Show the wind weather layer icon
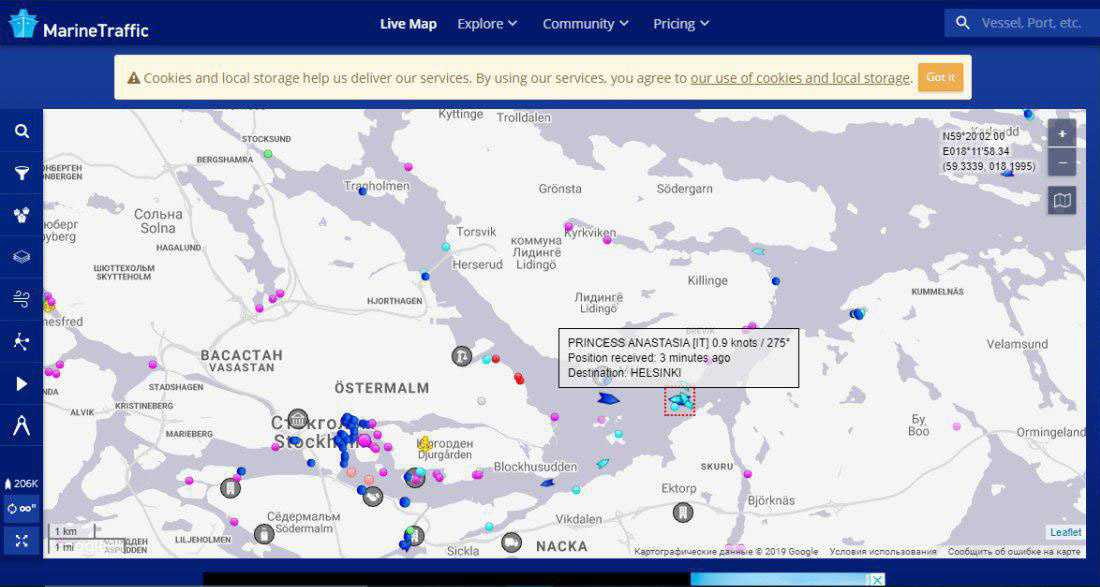1100x587 pixels. pyautogui.click(x=22, y=299)
